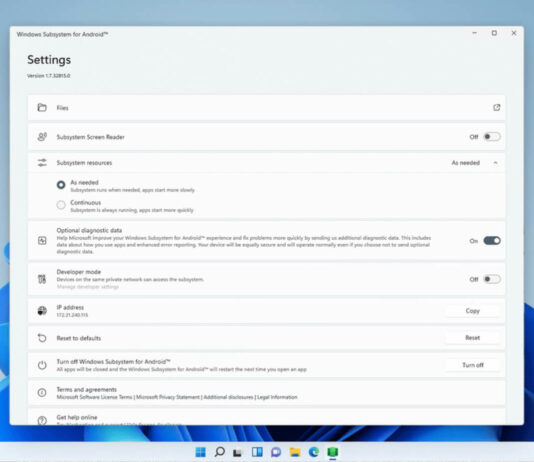Image resolution: width=534 pixels, height=462 pixels.
Task: Select the Continuous radio option
Action: [61, 205]
